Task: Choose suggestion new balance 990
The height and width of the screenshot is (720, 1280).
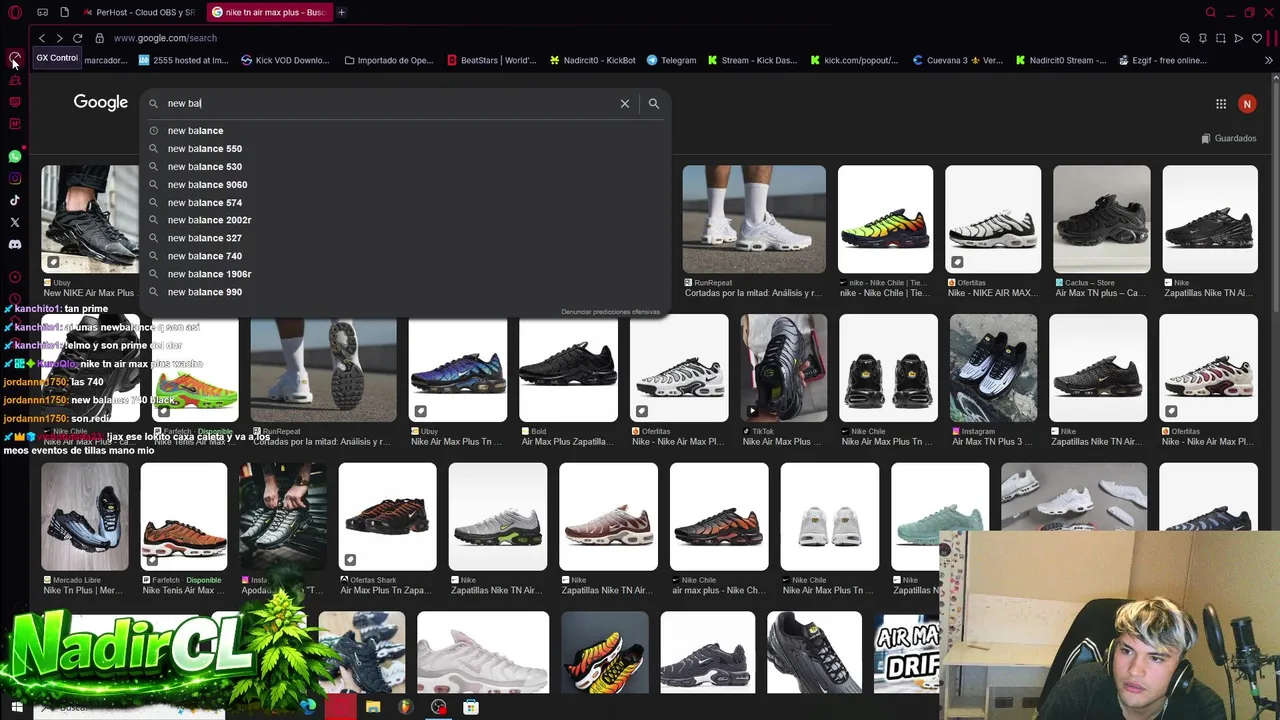Action: (x=405, y=292)
